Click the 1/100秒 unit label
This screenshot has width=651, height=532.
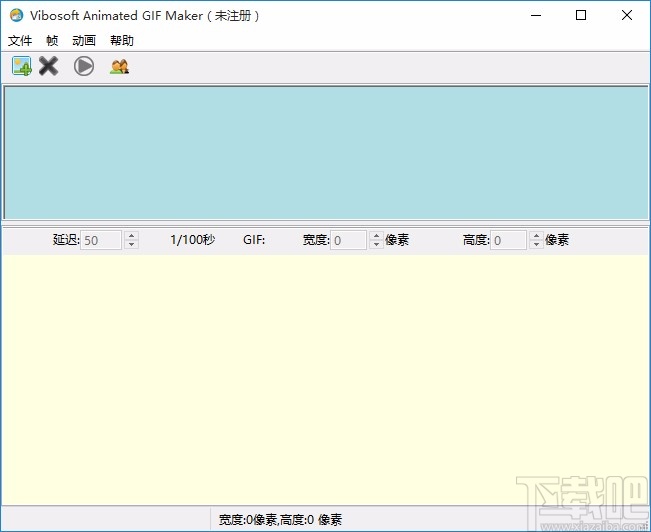(193, 240)
